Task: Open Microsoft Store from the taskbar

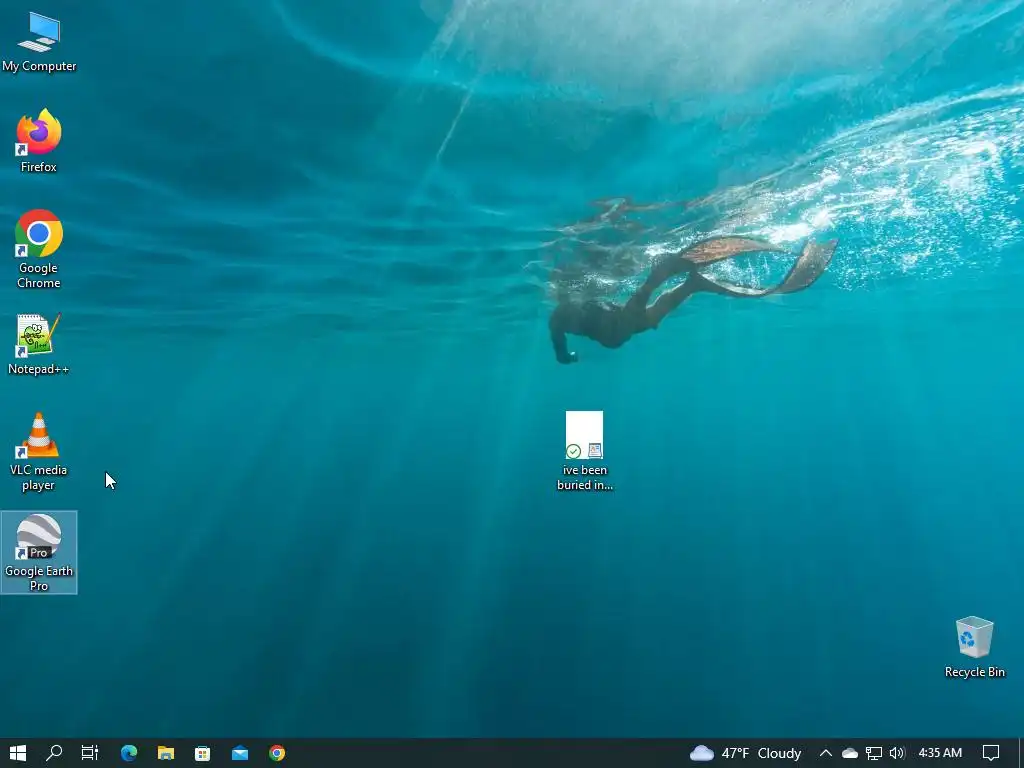Action: (x=202, y=753)
